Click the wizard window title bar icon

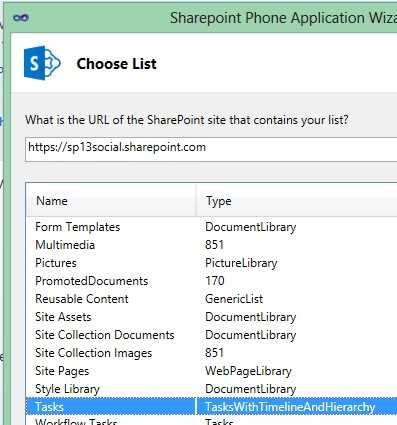point(21,18)
